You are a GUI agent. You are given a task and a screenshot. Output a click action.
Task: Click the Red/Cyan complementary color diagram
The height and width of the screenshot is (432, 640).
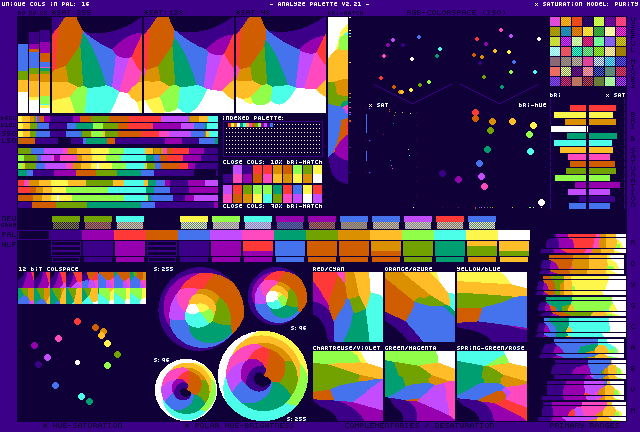pyautogui.click(x=347, y=307)
